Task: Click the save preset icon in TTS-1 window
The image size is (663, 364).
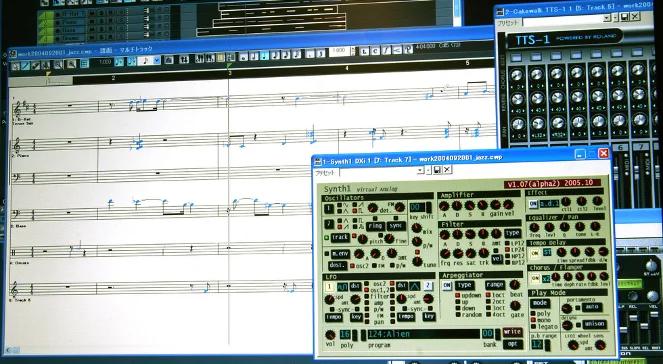Action: click(625, 17)
